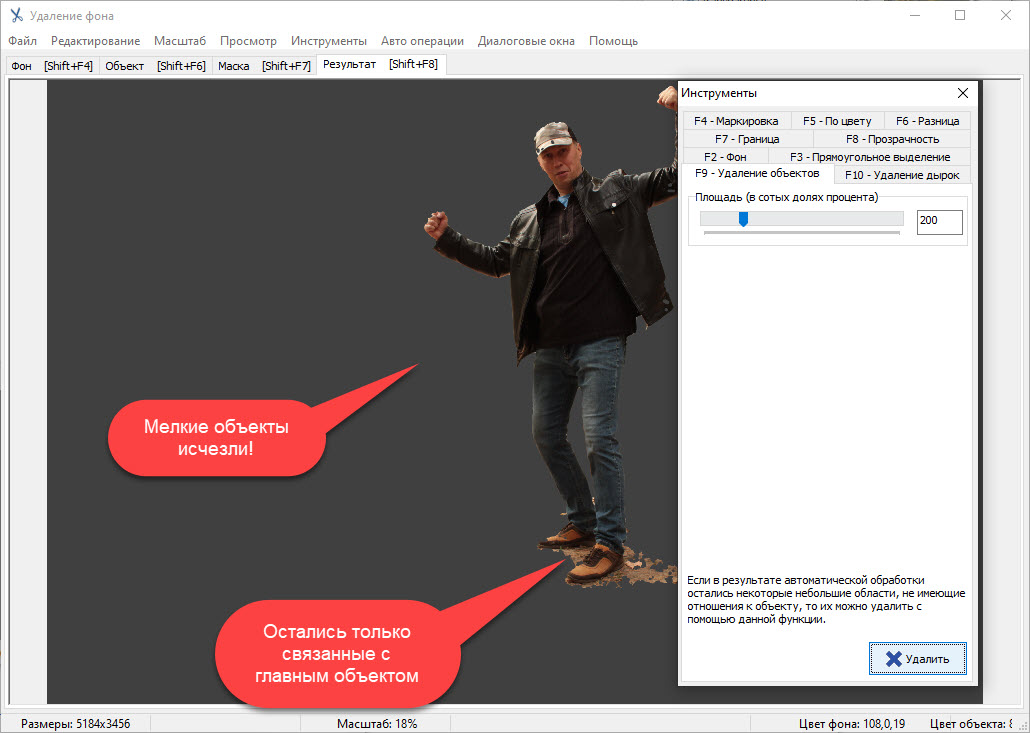Open the Масштаб menu
The height and width of the screenshot is (733, 1030).
(x=180, y=41)
